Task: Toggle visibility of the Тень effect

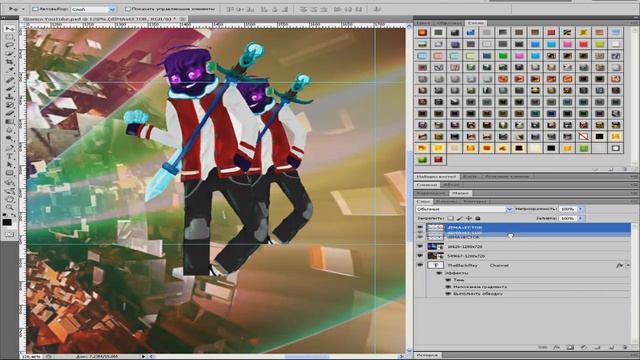Action: (x=448, y=280)
